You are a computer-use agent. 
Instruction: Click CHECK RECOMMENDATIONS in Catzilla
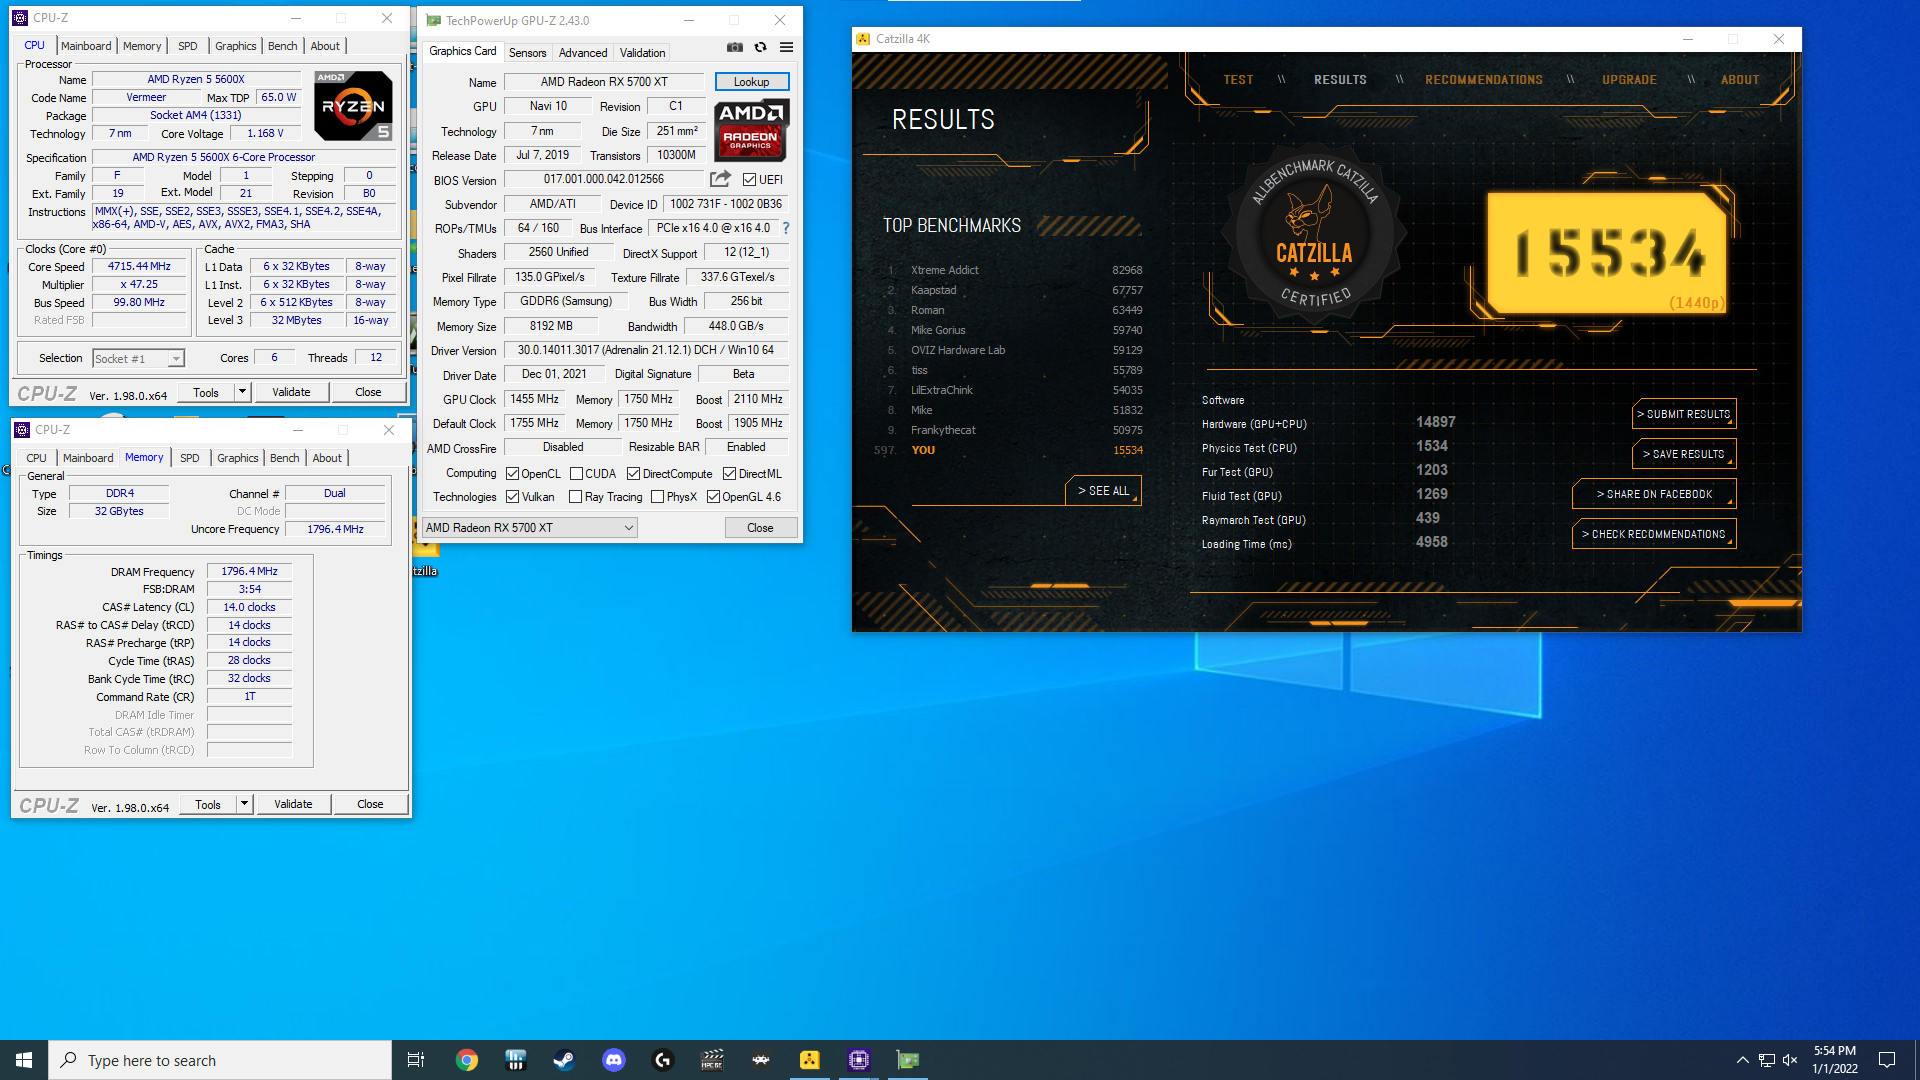[1654, 534]
